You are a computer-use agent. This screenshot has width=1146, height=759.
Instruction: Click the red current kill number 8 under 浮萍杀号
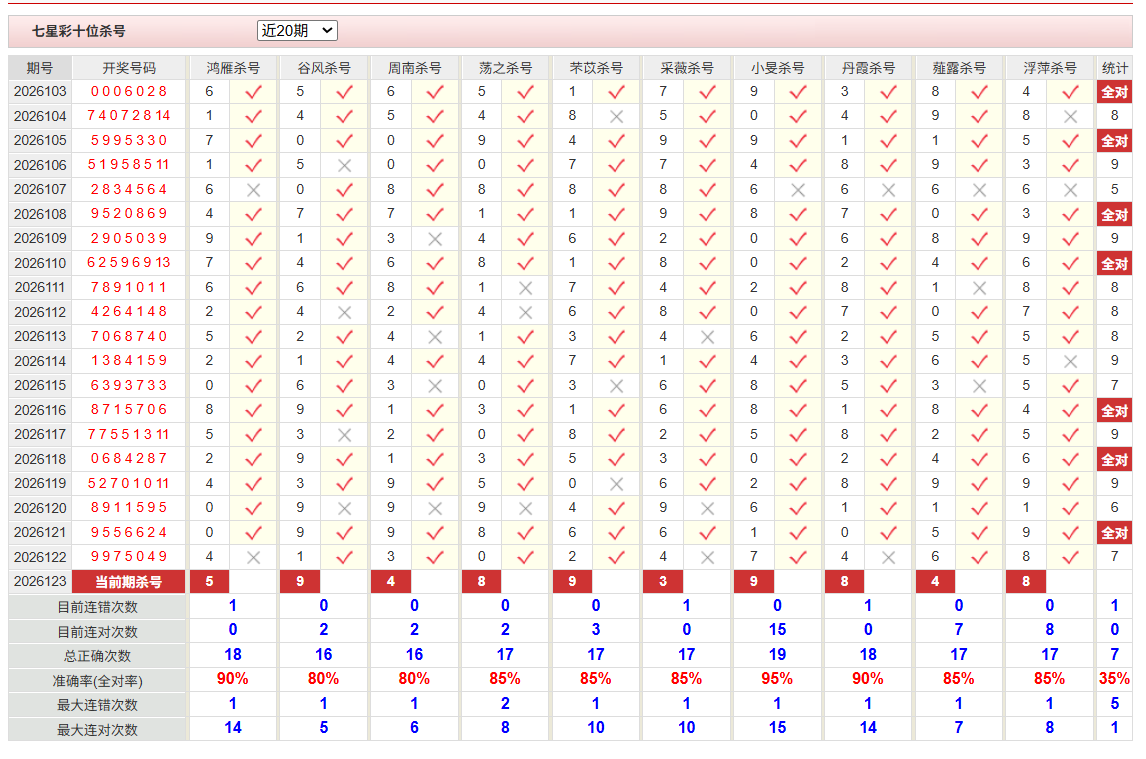[x=1026, y=582]
